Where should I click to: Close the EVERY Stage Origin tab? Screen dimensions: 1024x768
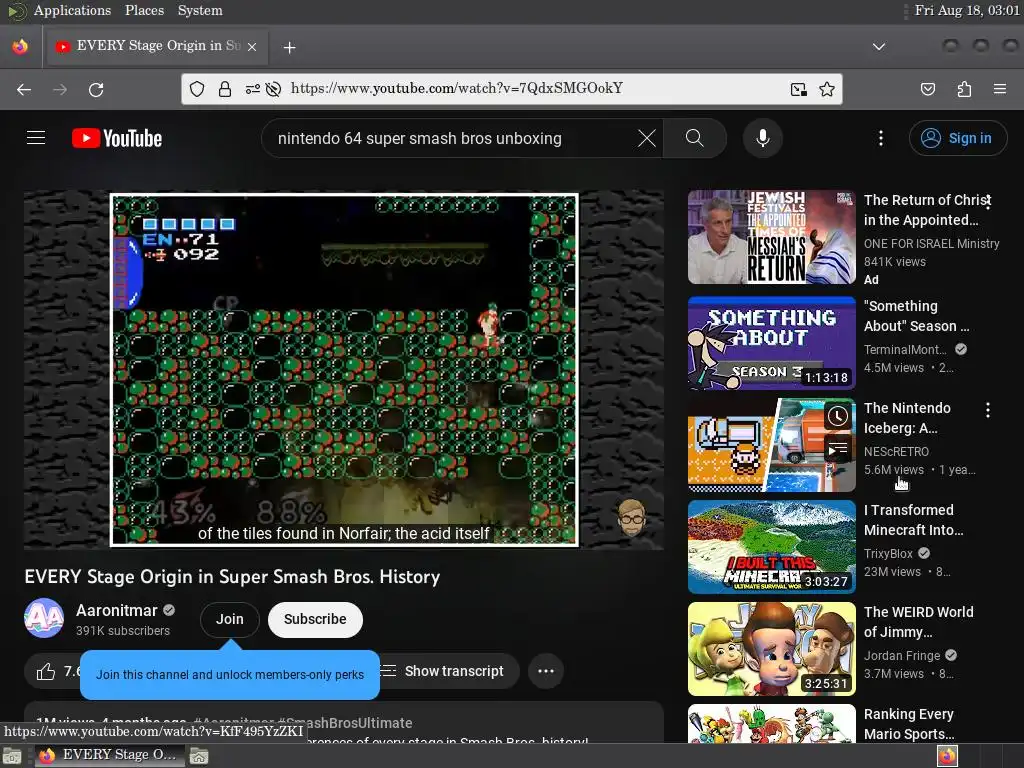(252, 47)
